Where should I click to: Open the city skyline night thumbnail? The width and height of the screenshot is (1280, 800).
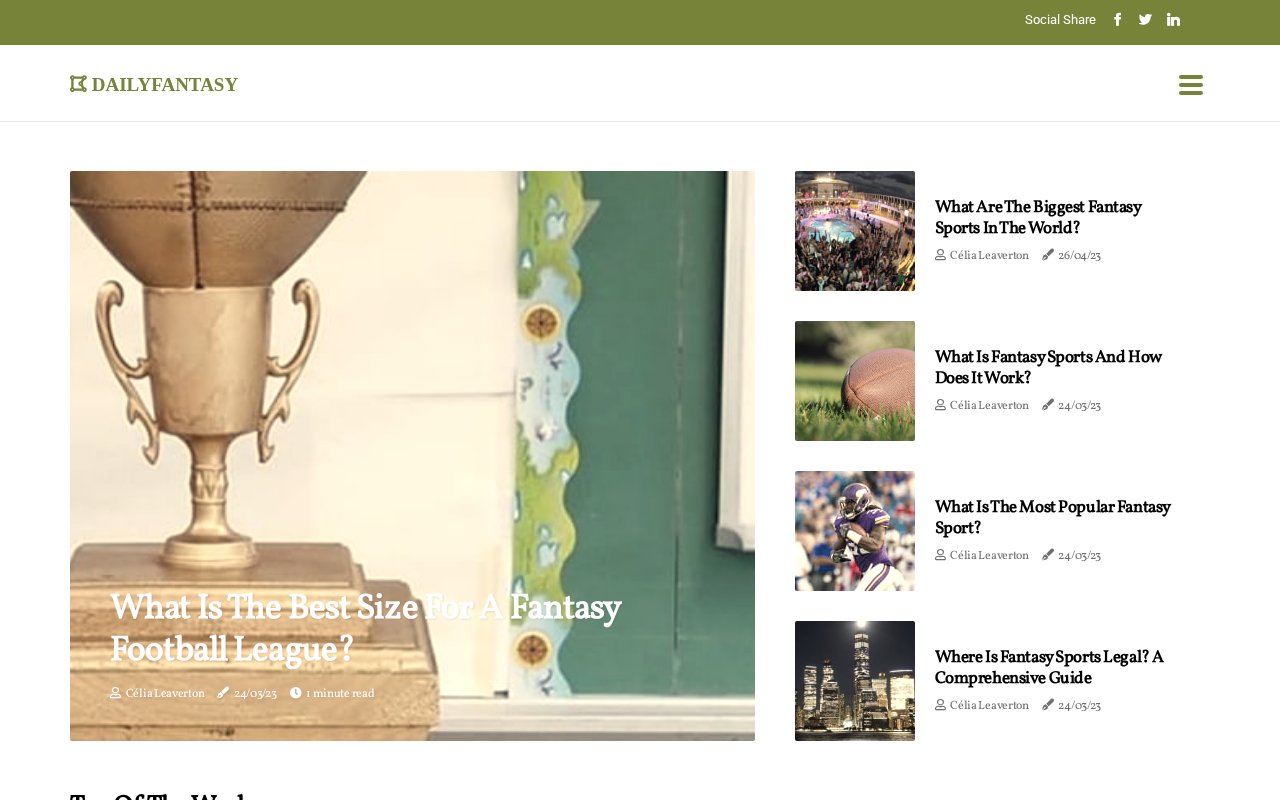(x=855, y=681)
